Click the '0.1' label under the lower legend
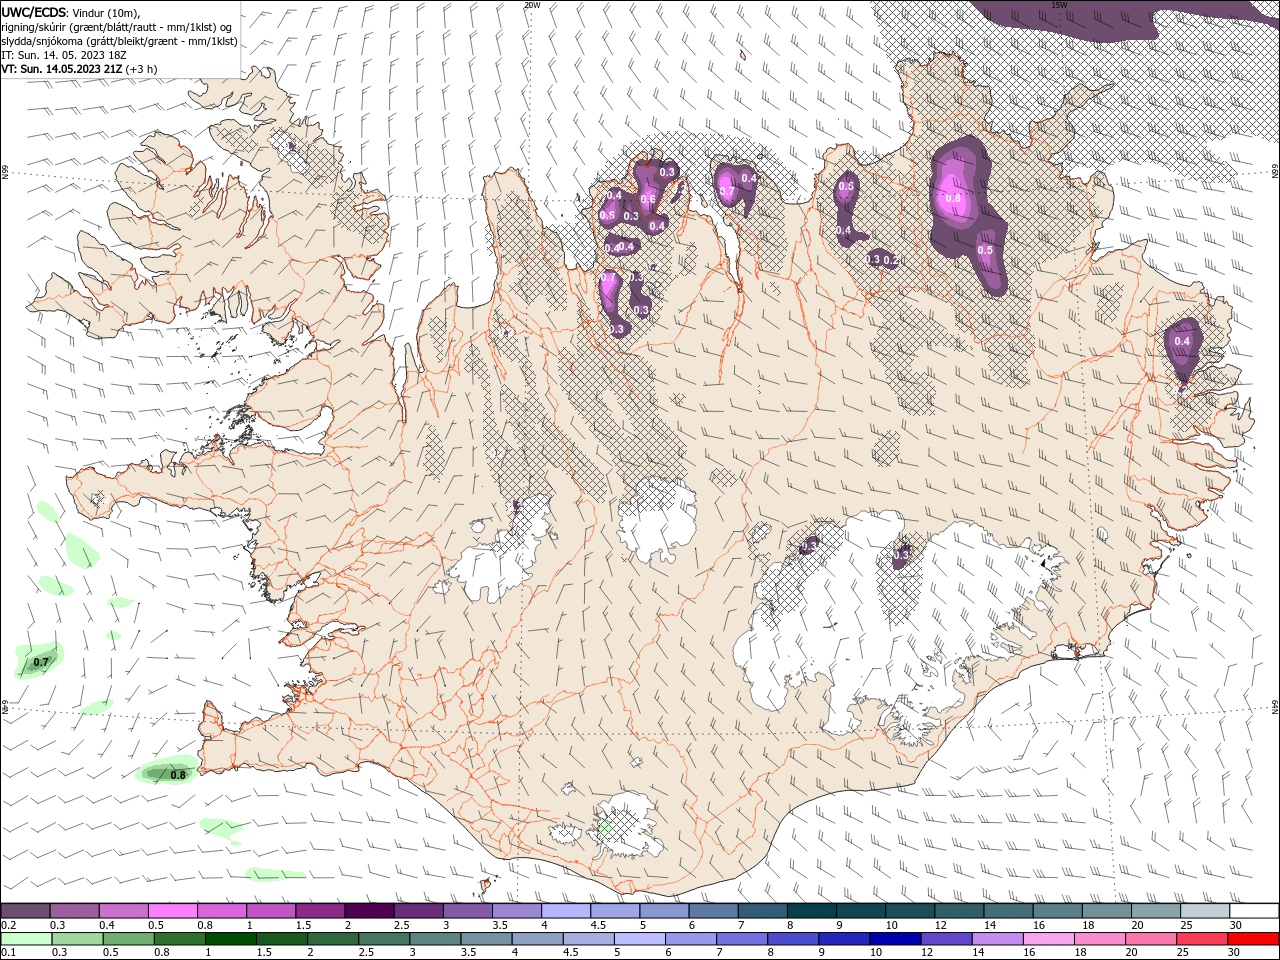The image size is (1280, 960). [x=8, y=953]
